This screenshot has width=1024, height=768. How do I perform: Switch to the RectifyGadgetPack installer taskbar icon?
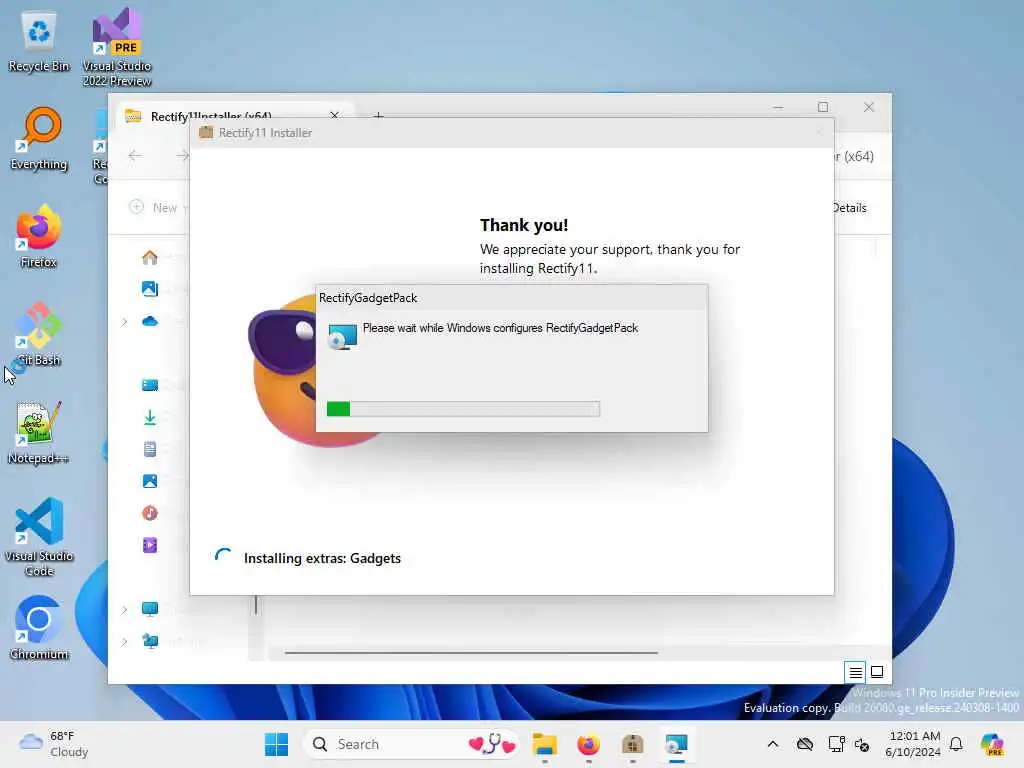coord(677,744)
